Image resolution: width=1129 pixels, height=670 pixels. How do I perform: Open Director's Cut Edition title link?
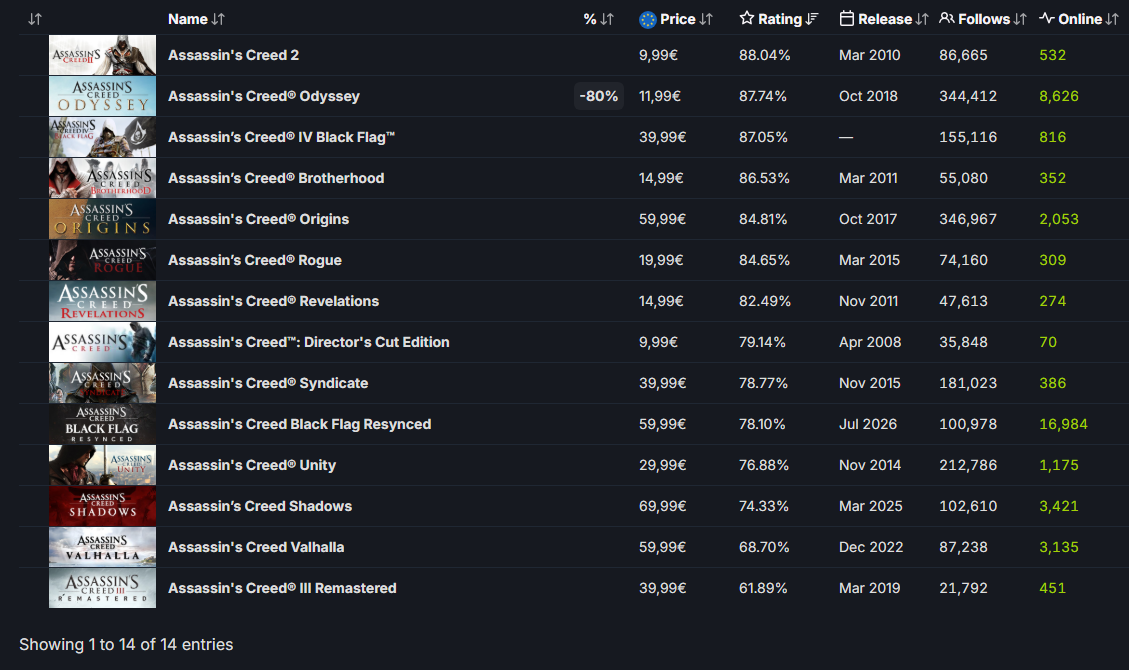click(309, 343)
